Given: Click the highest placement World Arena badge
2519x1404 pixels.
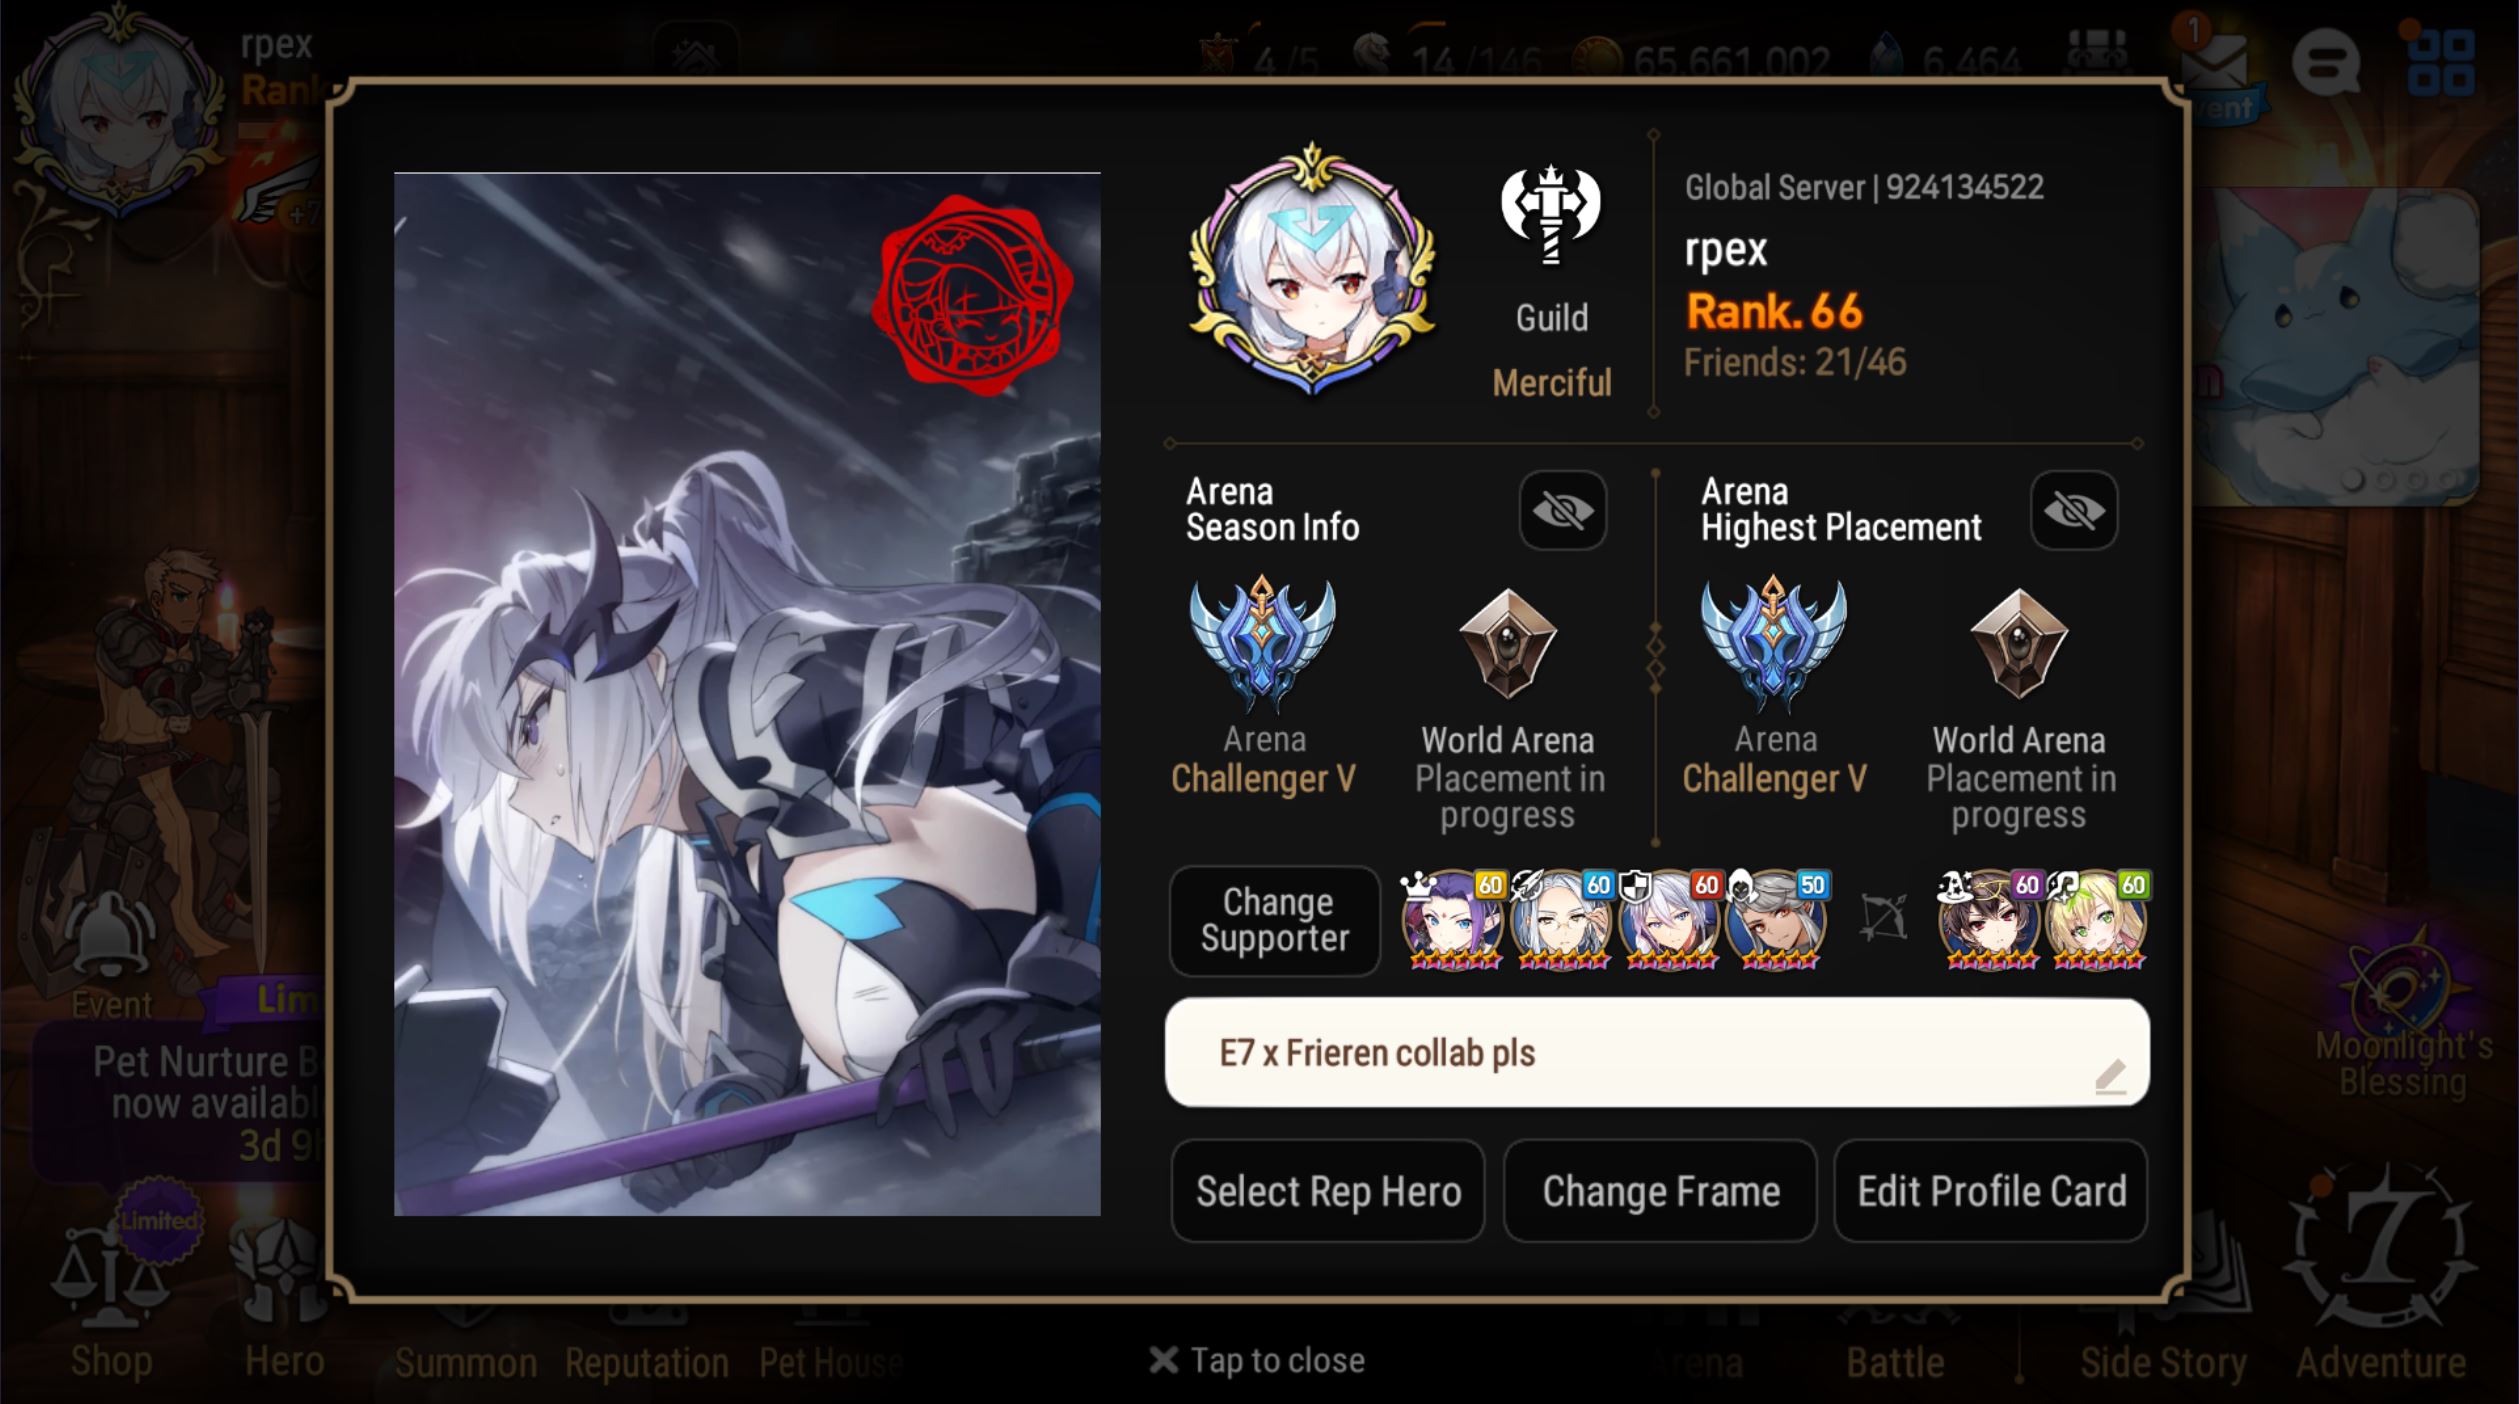Looking at the screenshot, I should [2019, 644].
